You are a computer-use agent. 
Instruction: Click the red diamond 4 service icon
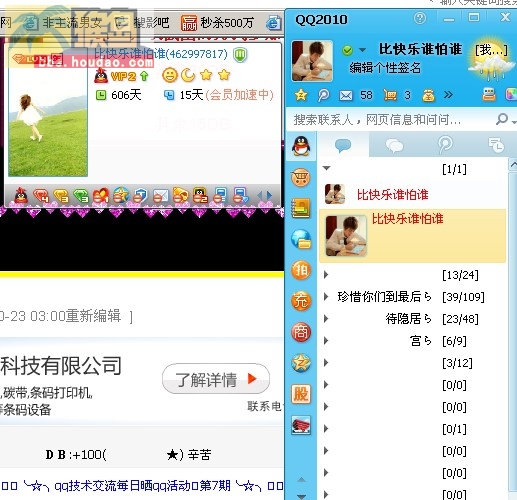click(41, 195)
